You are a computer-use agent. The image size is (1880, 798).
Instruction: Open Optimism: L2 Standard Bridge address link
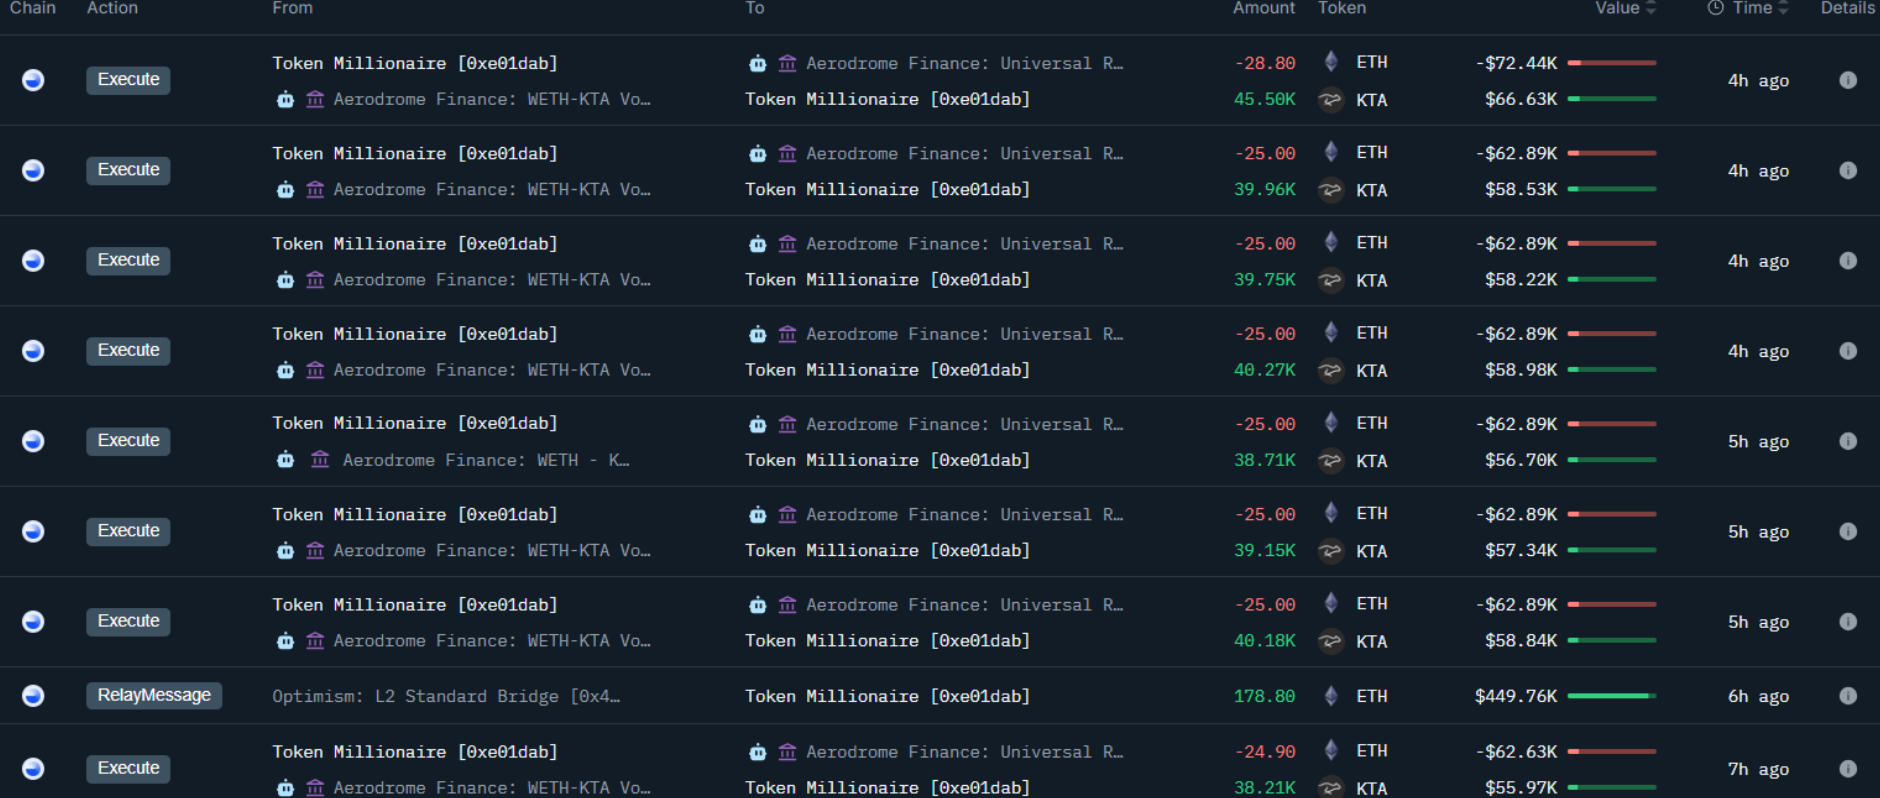coord(446,697)
